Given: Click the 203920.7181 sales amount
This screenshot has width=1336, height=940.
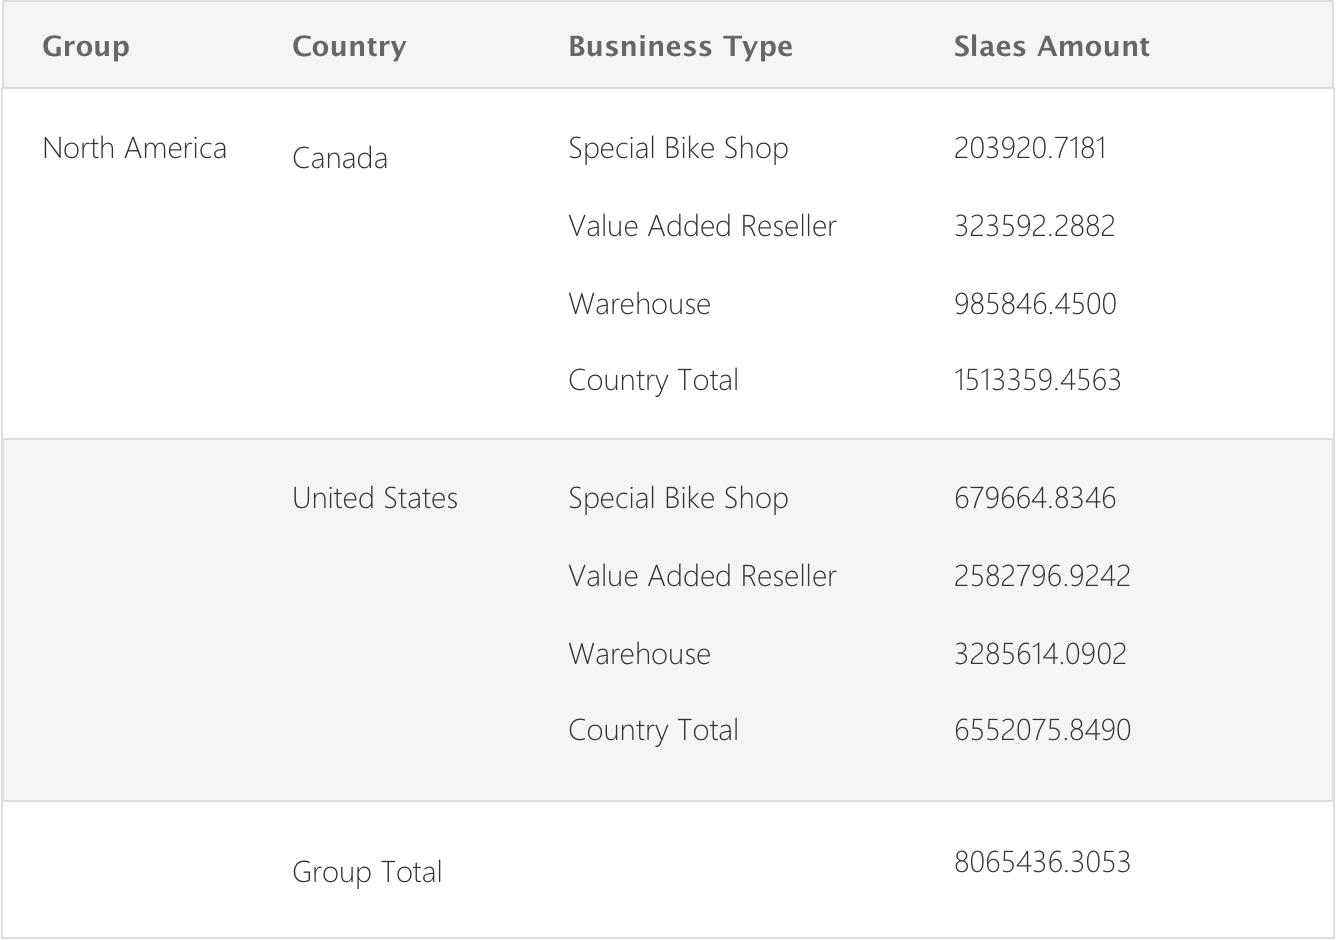Looking at the screenshot, I should (x=1030, y=148).
